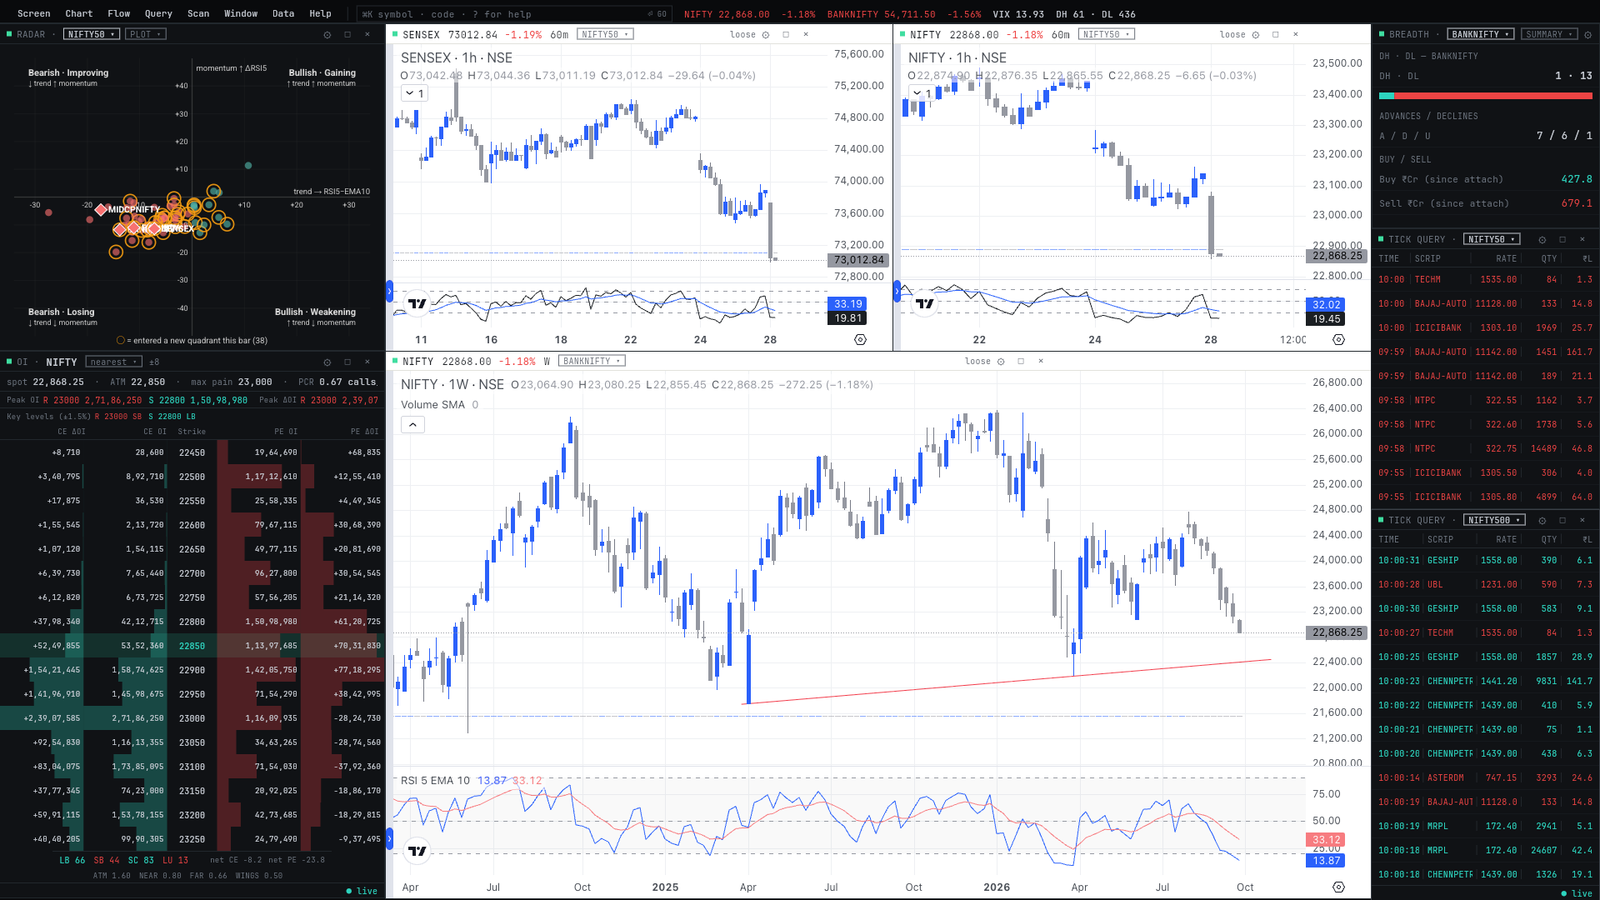
Task: Maximize the OI NIFTY panel
Action: 347,362
